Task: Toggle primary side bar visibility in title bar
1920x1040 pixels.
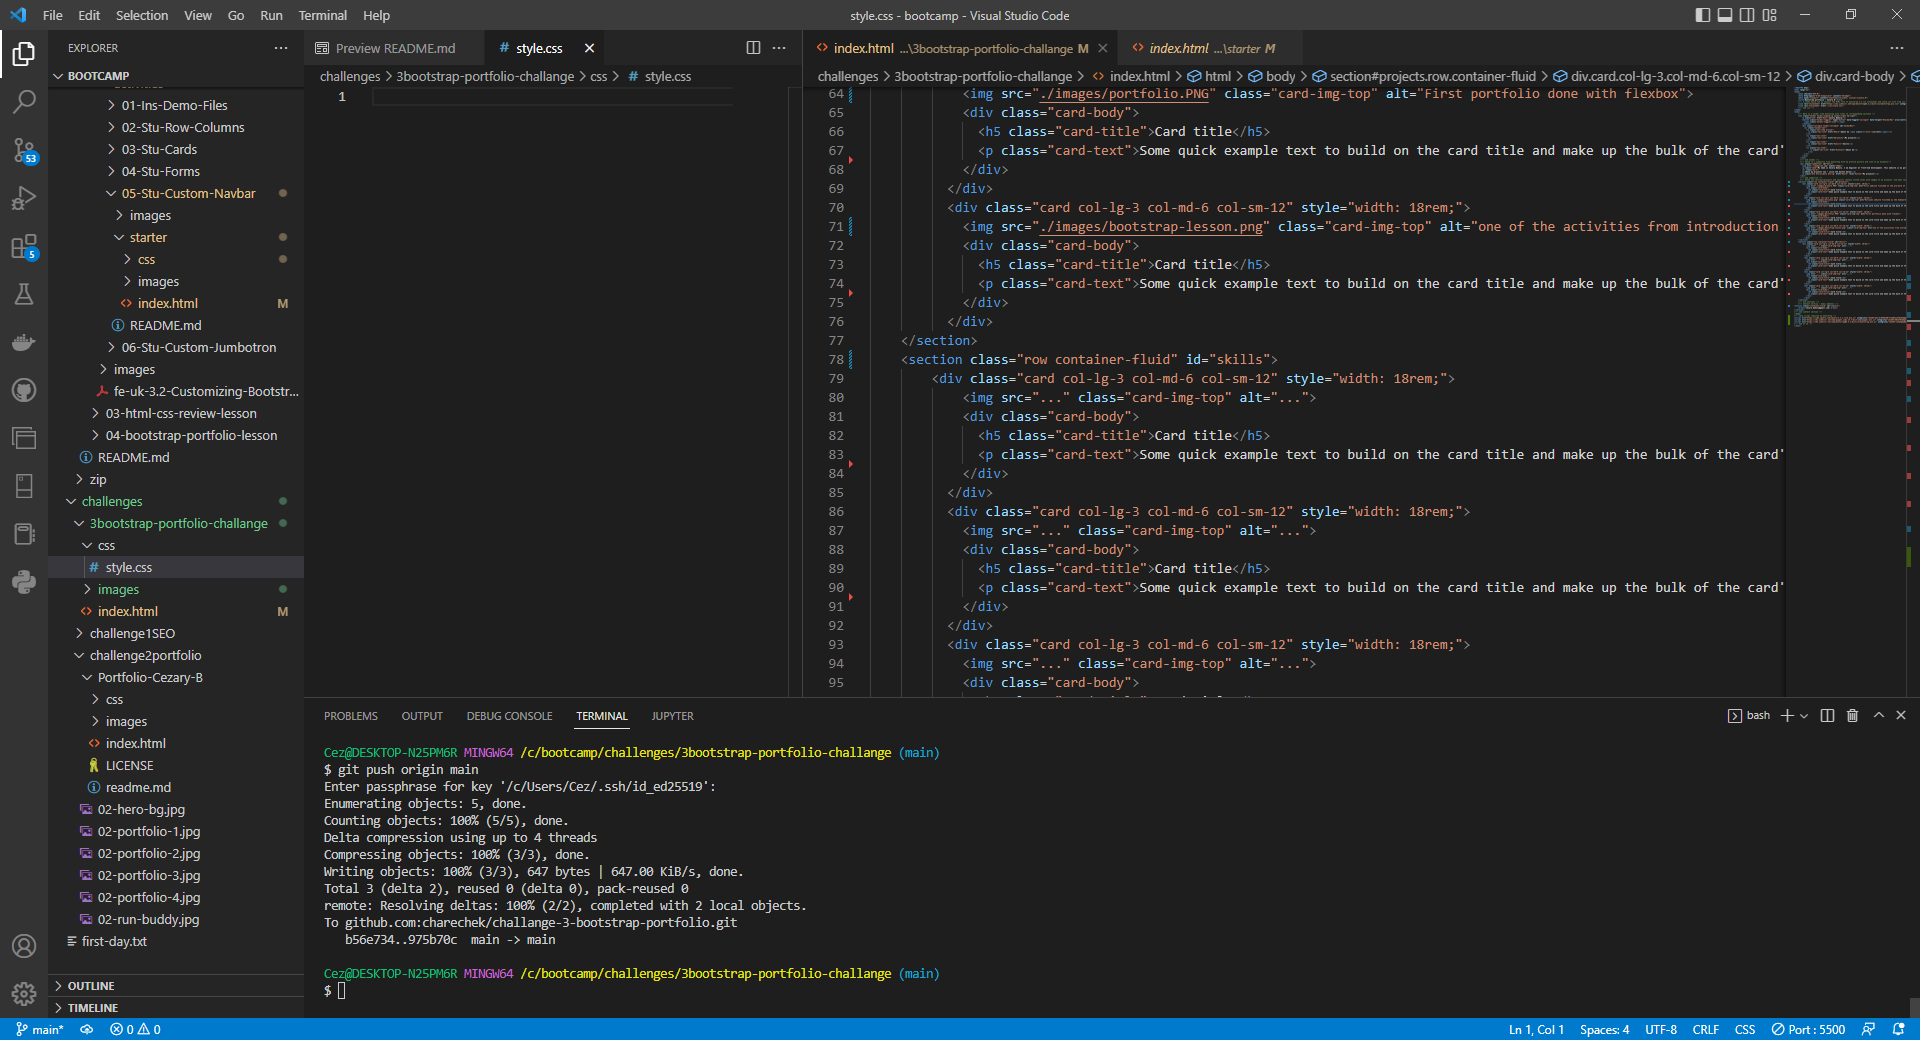Action: pos(1703,15)
